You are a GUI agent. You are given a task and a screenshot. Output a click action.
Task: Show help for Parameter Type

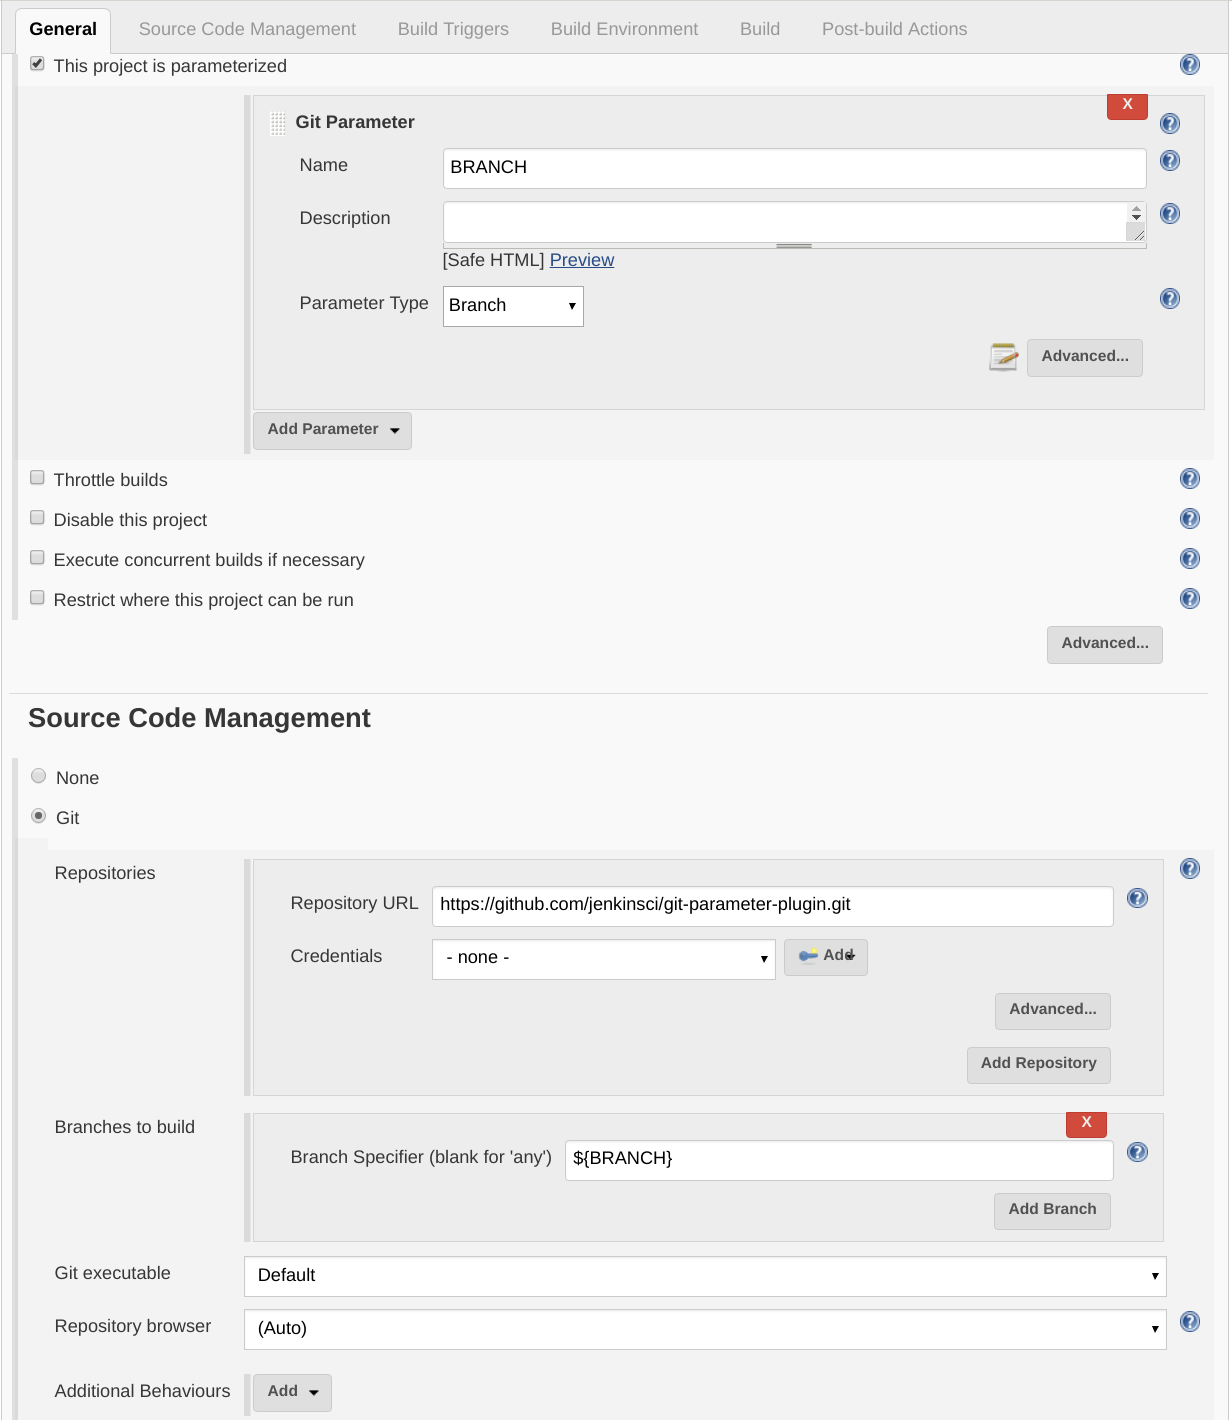pos(1170,299)
